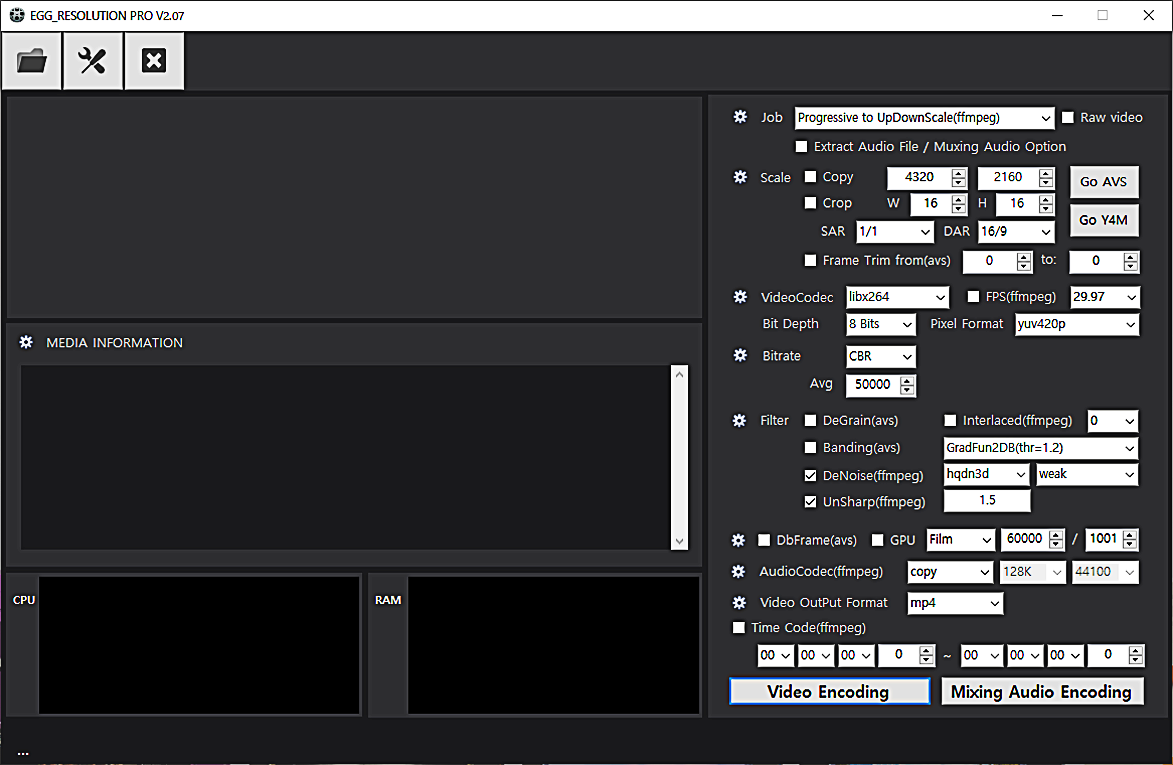Click the EGG_RESOLUTION app icon in title bar
This screenshot has width=1173, height=765.
tap(16, 15)
